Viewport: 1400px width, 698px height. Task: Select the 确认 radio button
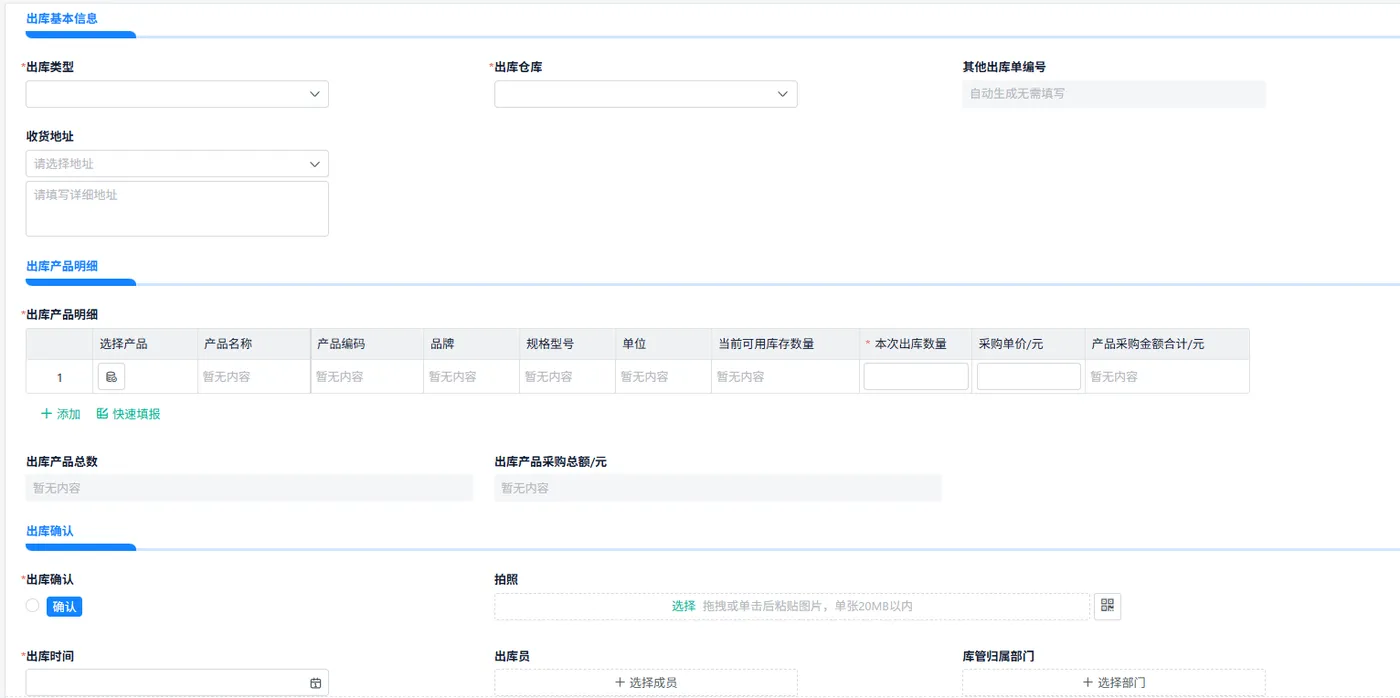coord(33,605)
